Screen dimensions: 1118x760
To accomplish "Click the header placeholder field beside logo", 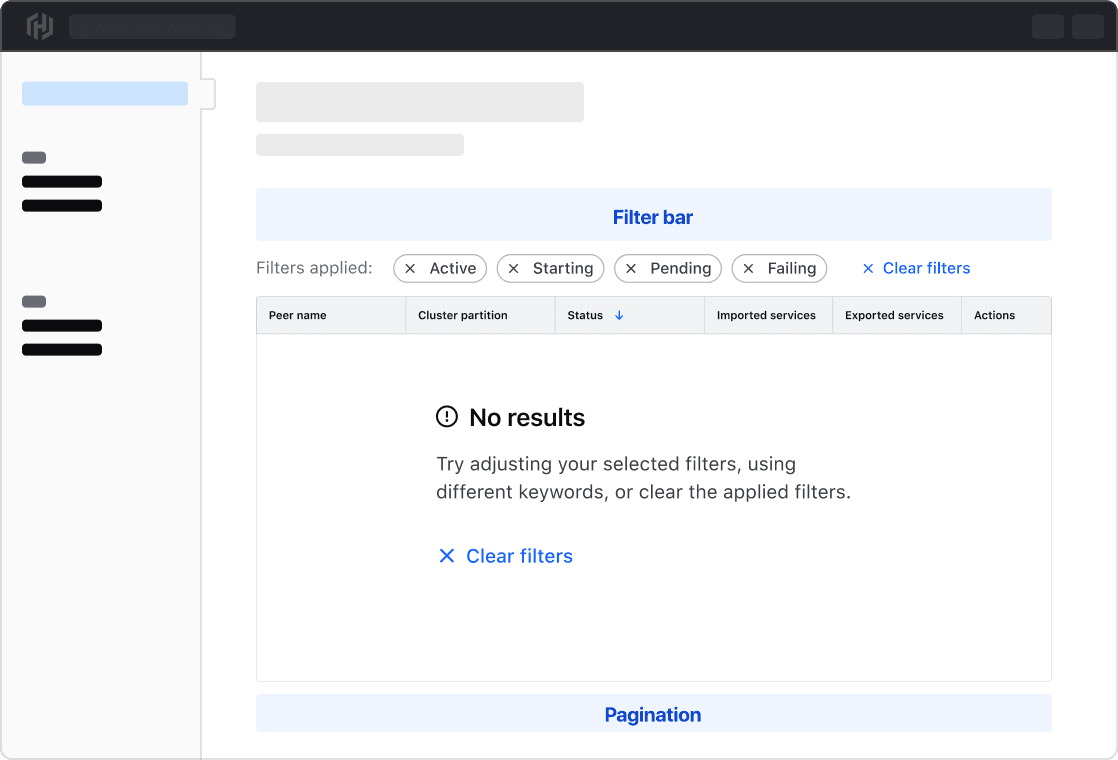I will pyautogui.click(x=152, y=26).
